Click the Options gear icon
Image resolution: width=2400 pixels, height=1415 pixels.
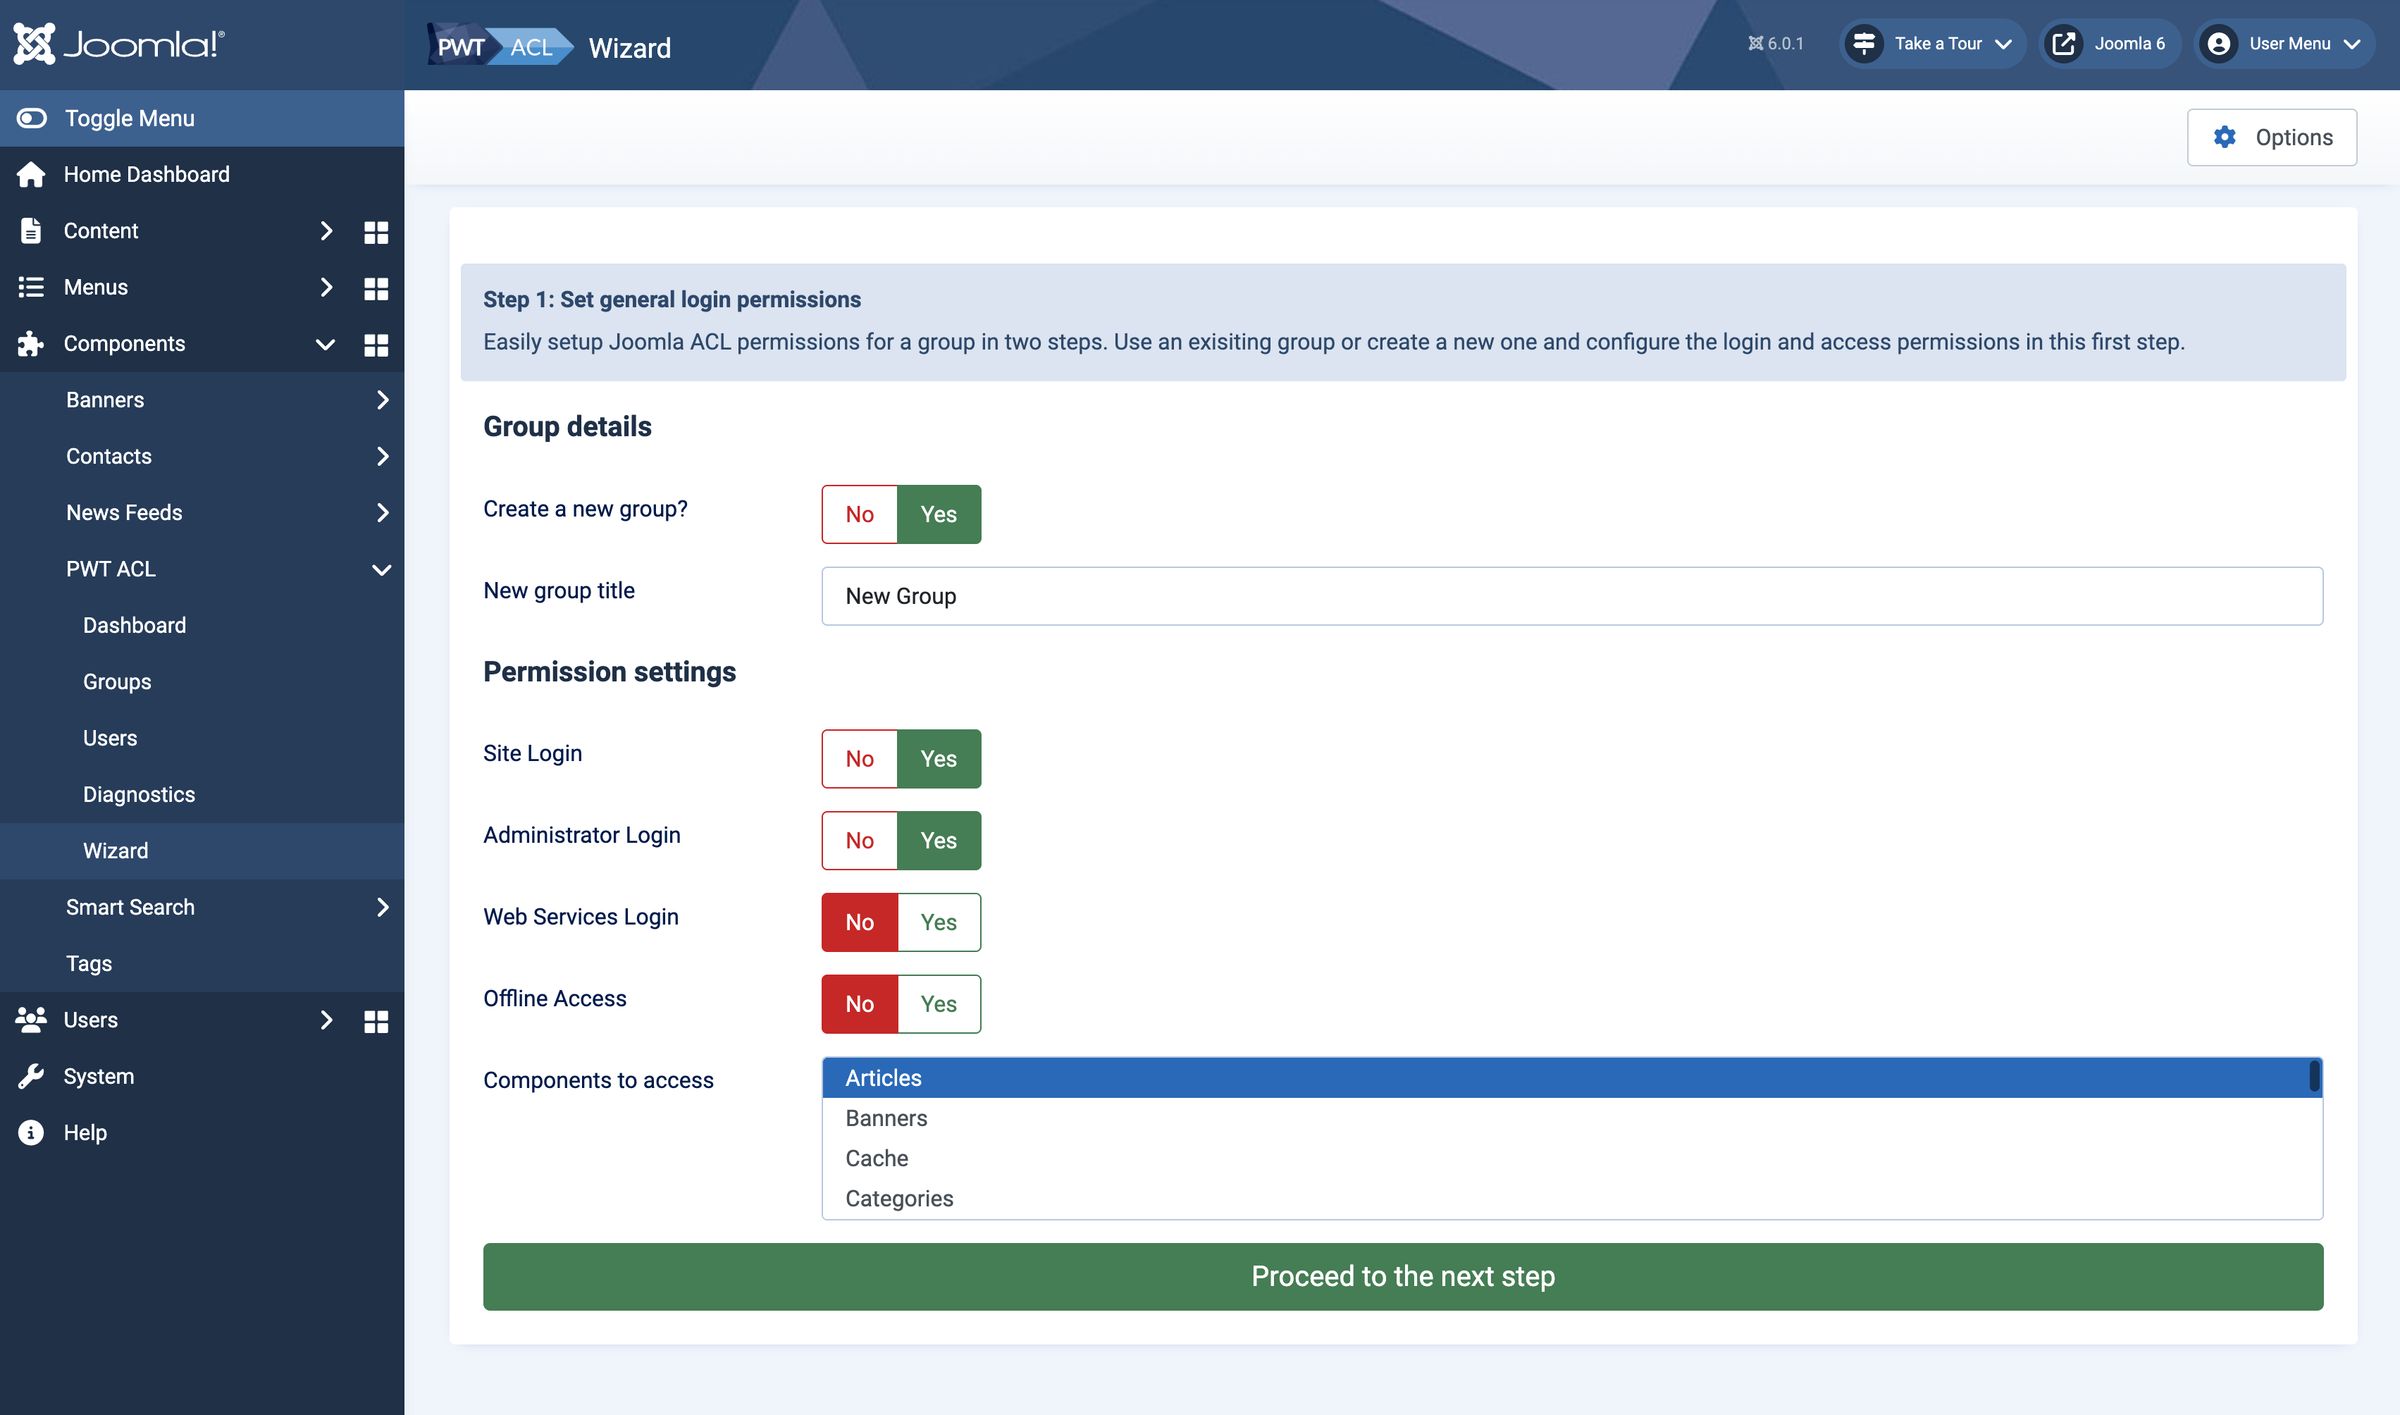point(2225,137)
